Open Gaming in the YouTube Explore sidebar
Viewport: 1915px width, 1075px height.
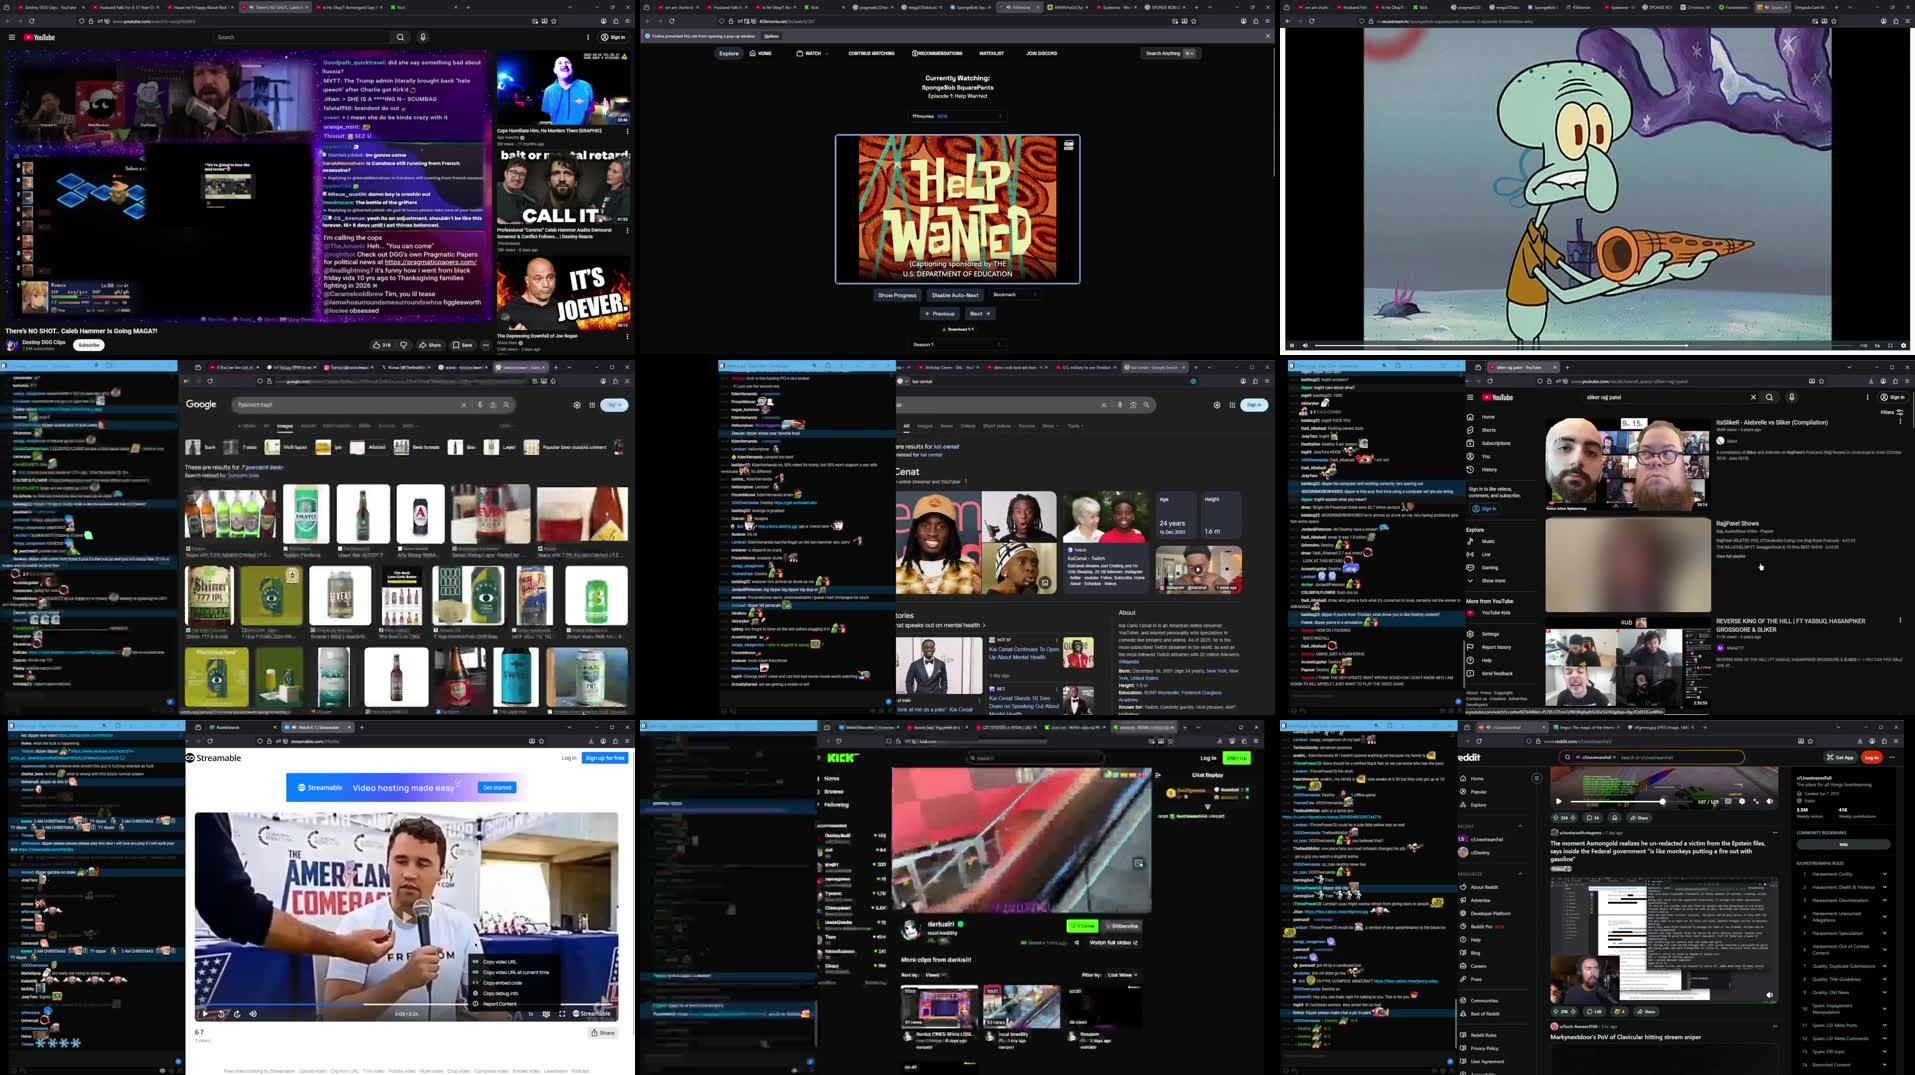[x=1489, y=567]
